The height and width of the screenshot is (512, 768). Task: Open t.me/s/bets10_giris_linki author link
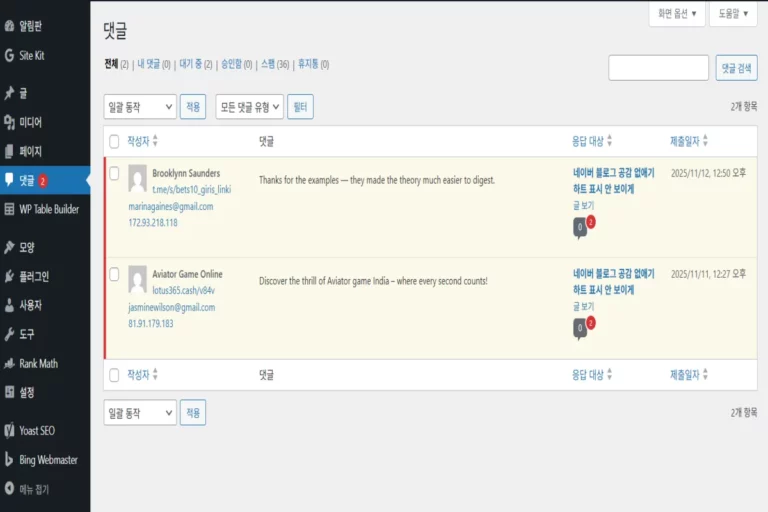pos(192,190)
